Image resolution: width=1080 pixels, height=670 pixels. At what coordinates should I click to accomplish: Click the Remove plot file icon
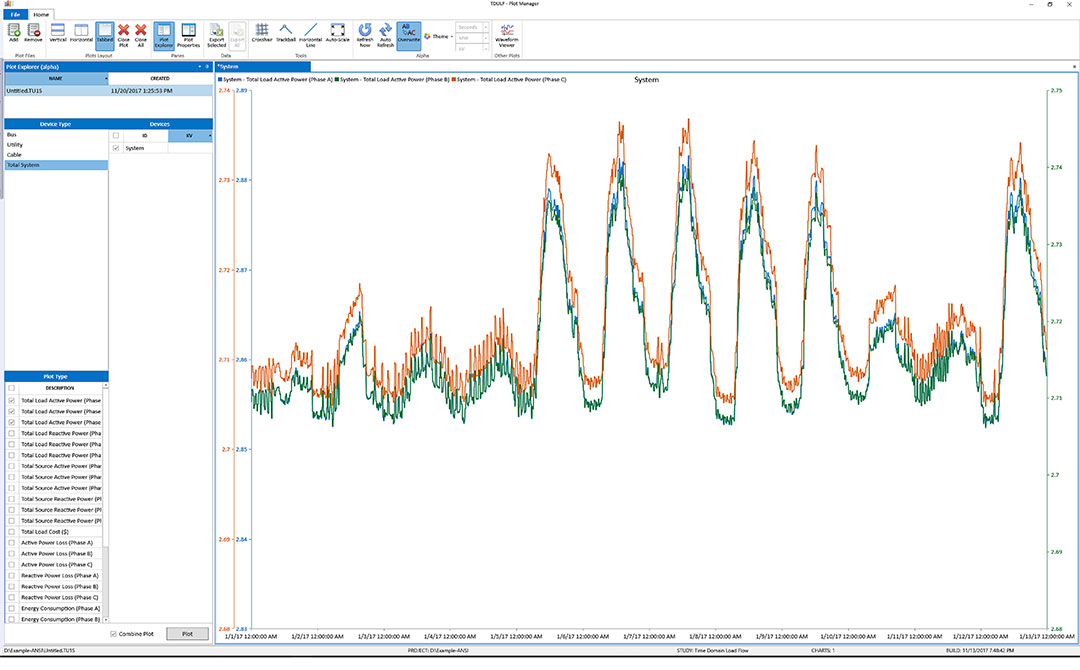pos(32,33)
